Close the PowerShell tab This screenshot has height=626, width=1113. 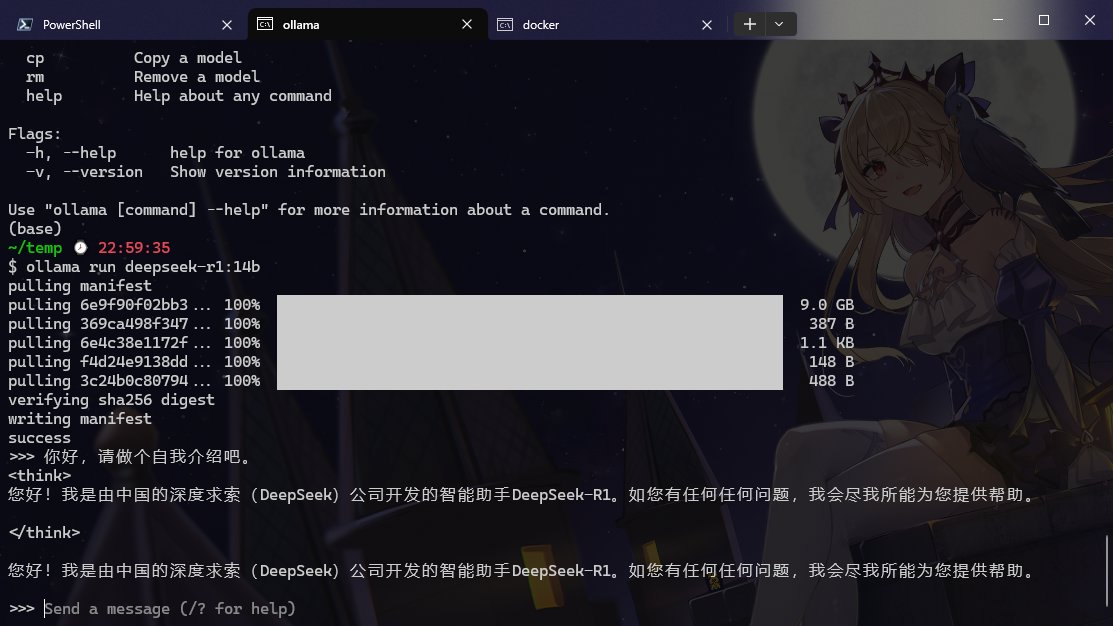click(226, 25)
